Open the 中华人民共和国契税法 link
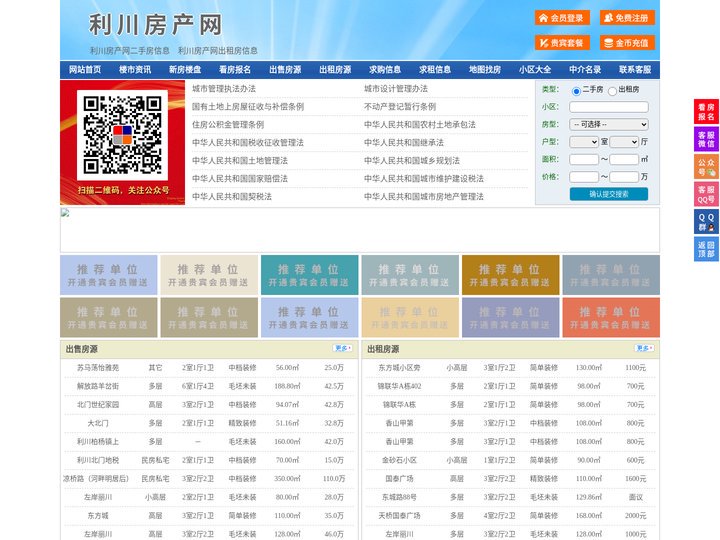Screen dimensions: 720x540 coord(232,197)
